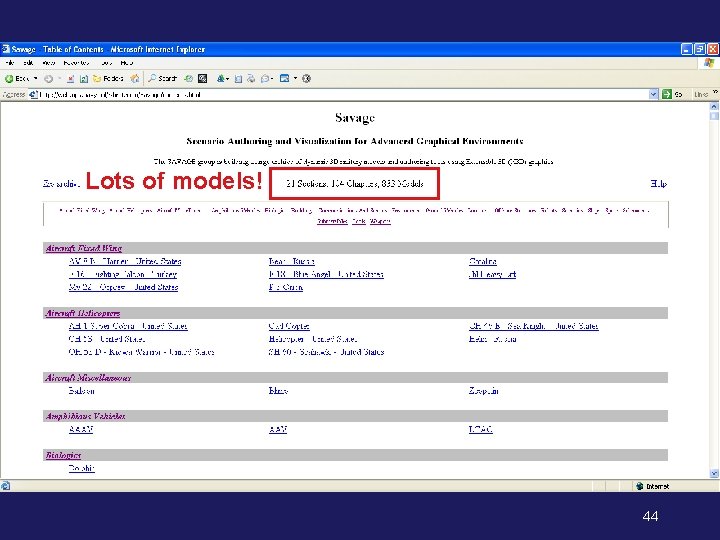Click the page icon in the status bar
Viewport: 720px width, 540px height.
(6, 486)
